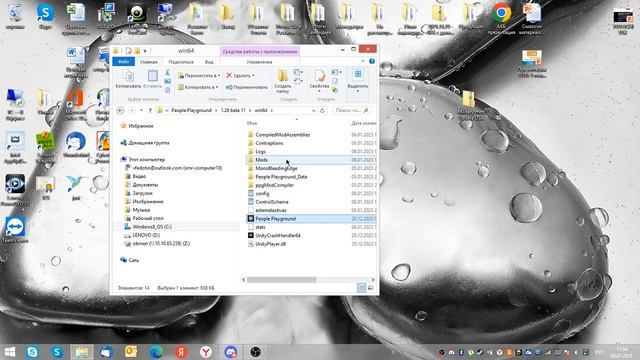This screenshot has height=360, width=640.
Task: Collapse the ribbon with the chevron
Action: pos(363,61)
